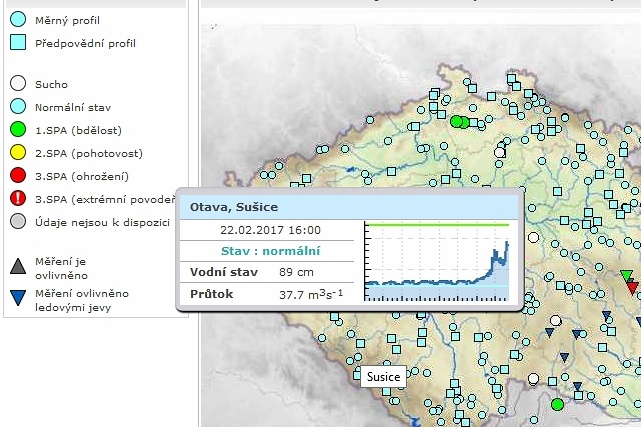Select the red triangle station marker on map
Viewport: 641px width, 427px height.
[x=632, y=288]
